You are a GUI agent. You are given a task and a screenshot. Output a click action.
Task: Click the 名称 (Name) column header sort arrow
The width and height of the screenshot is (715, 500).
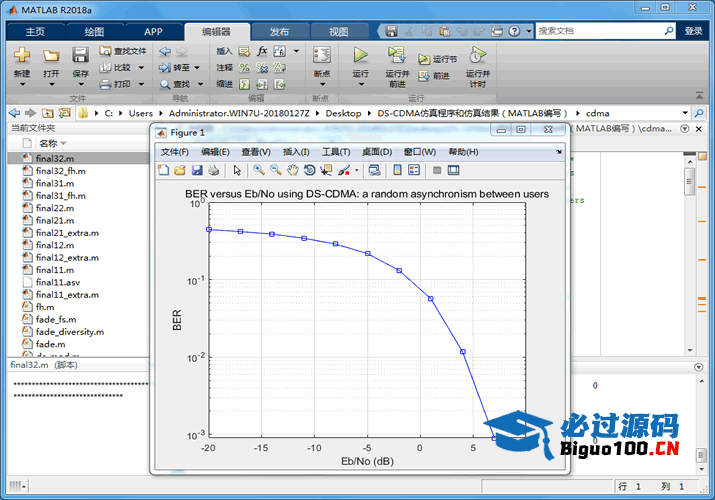click(63, 144)
